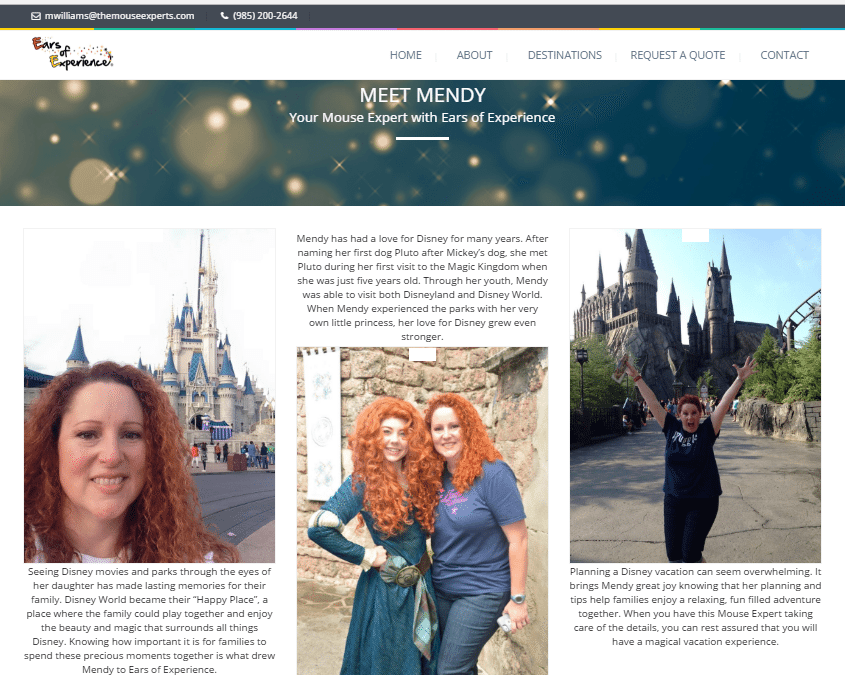
Task: Click the Ears of Experience logo
Action: point(72,53)
